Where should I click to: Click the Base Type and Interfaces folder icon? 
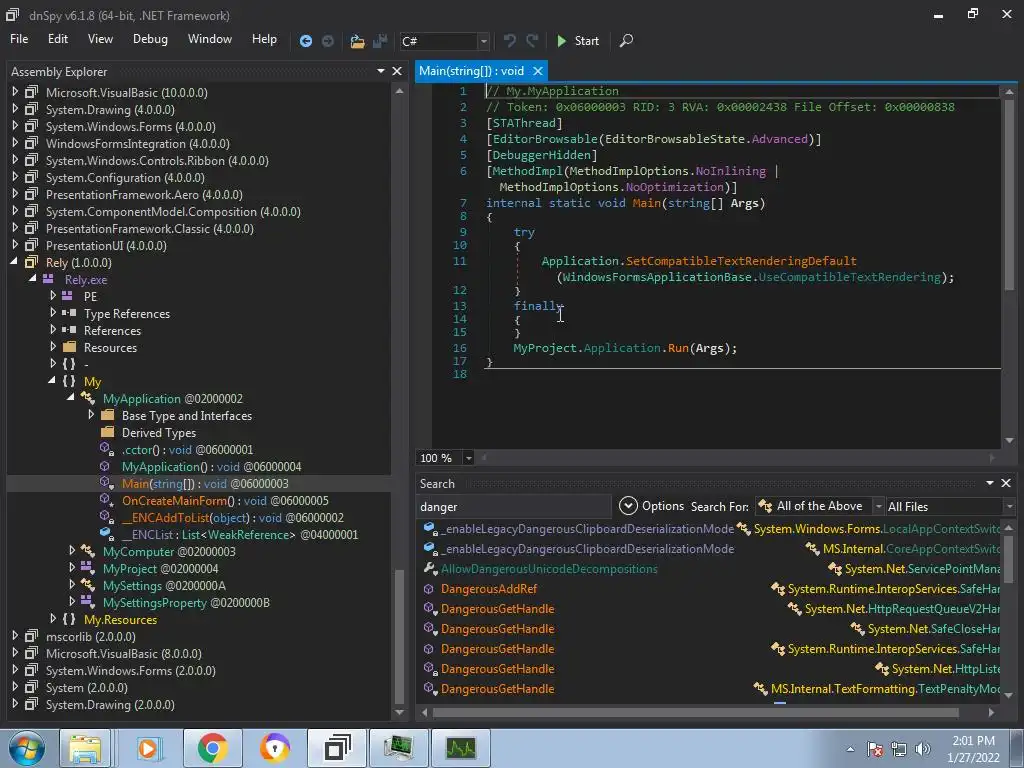pyautogui.click(x=108, y=415)
